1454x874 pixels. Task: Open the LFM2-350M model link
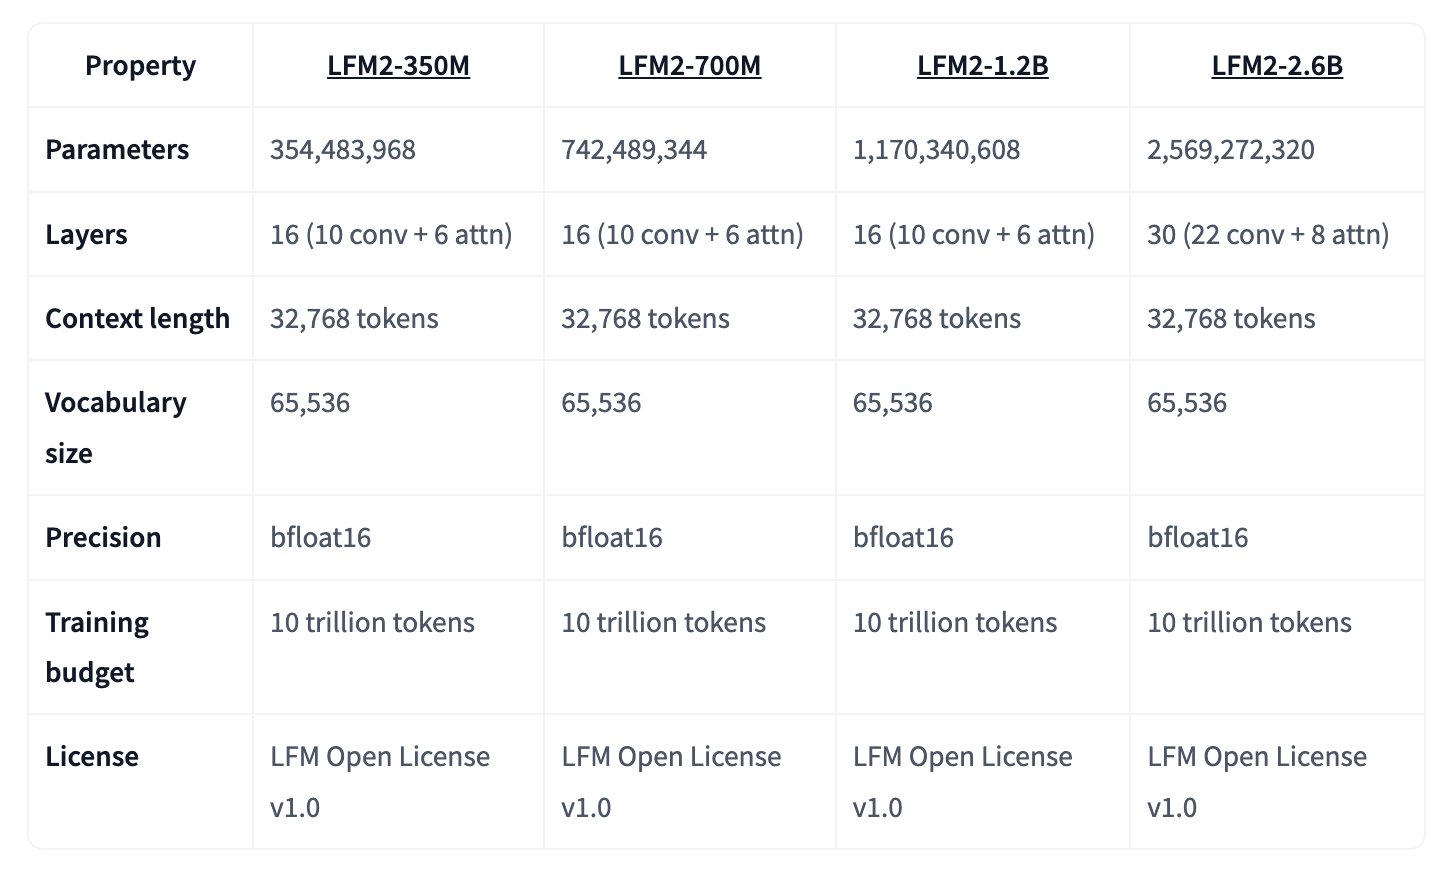(398, 66)
